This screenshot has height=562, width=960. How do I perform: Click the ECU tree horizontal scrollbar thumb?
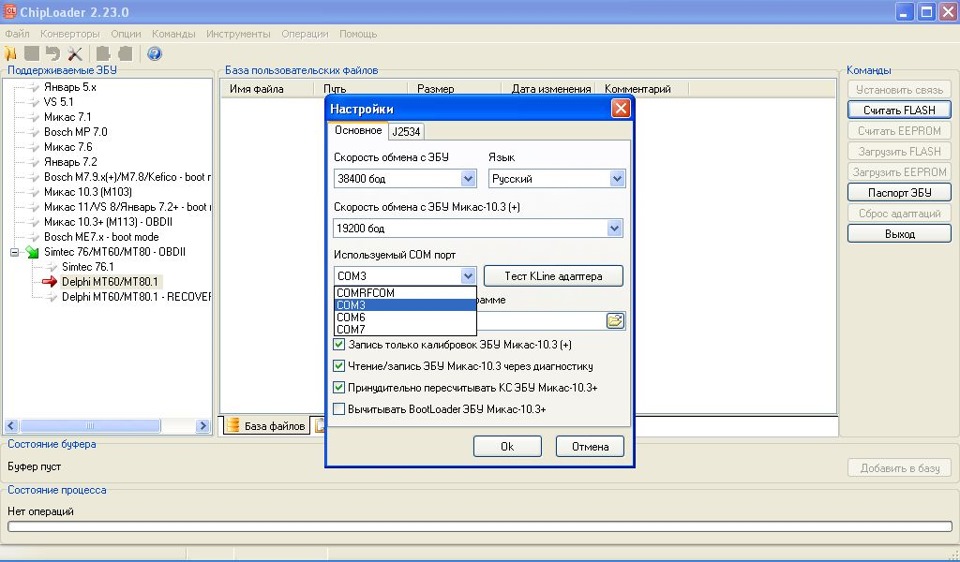pos(90,425)
